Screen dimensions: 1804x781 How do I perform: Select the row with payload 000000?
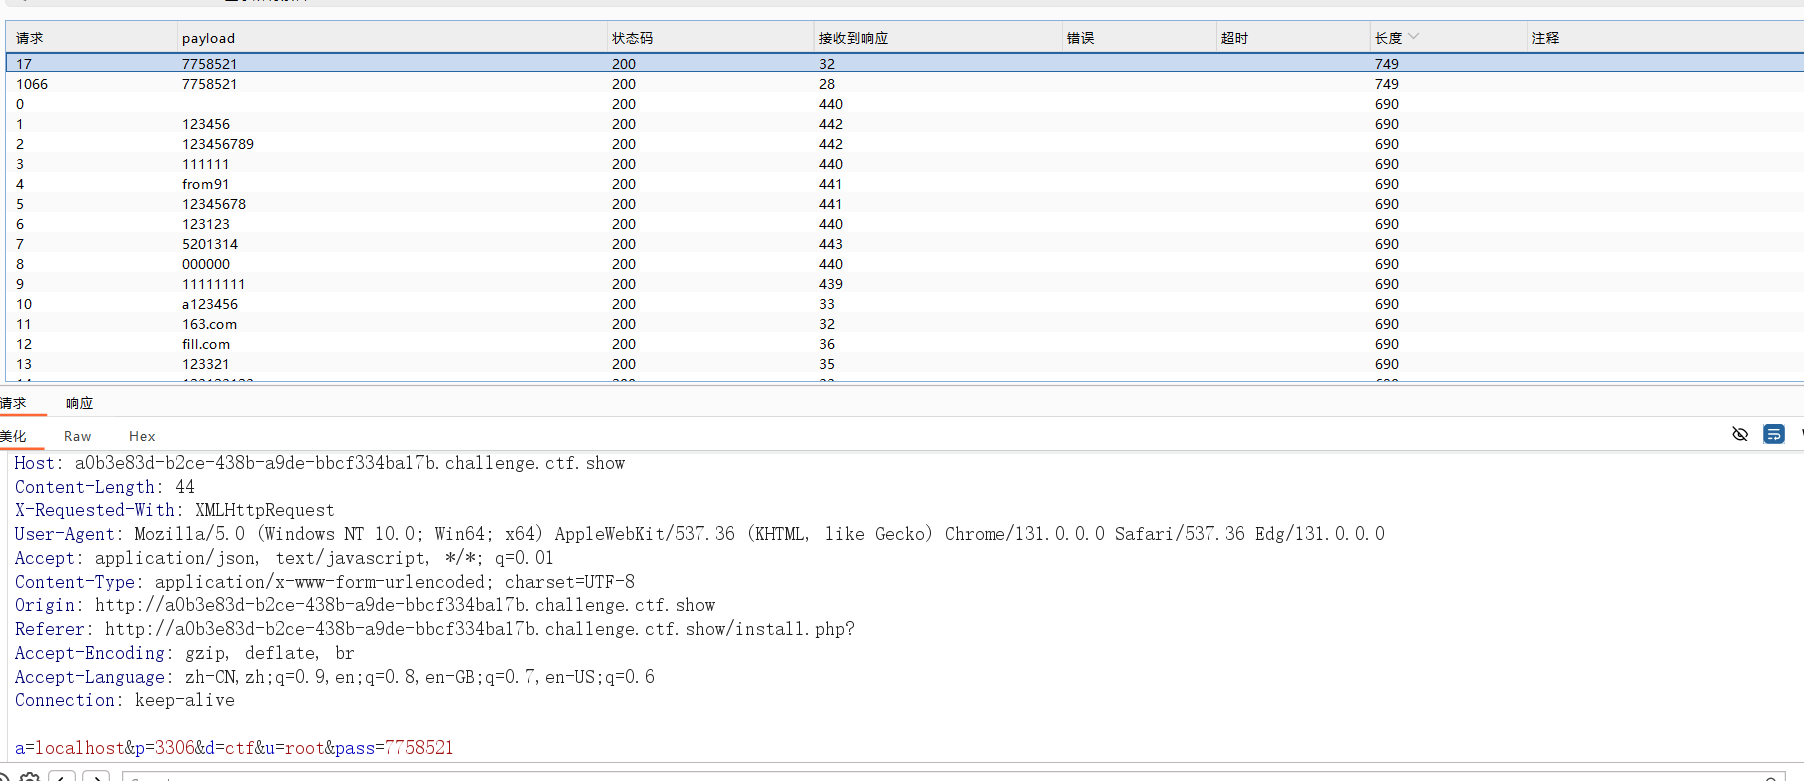click(905, 264)
